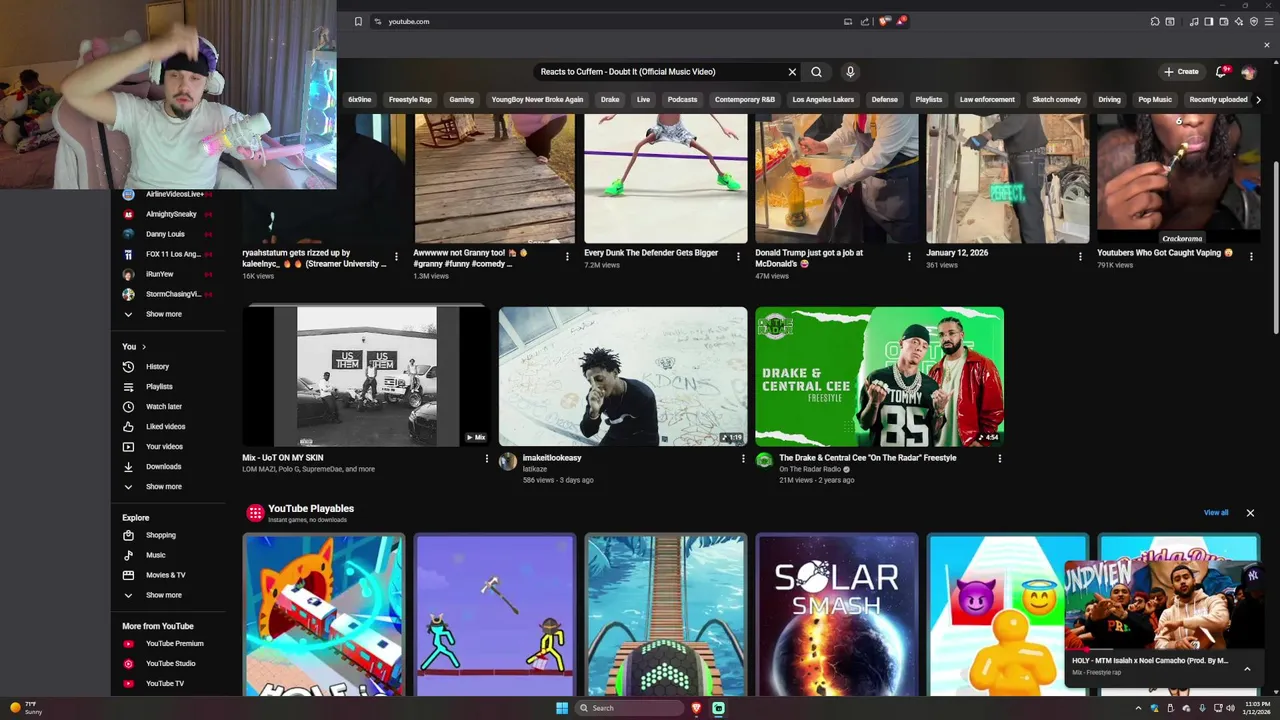1280x720 pixels.
Task: Open the Windows Start button
Action: click(562, 708)
